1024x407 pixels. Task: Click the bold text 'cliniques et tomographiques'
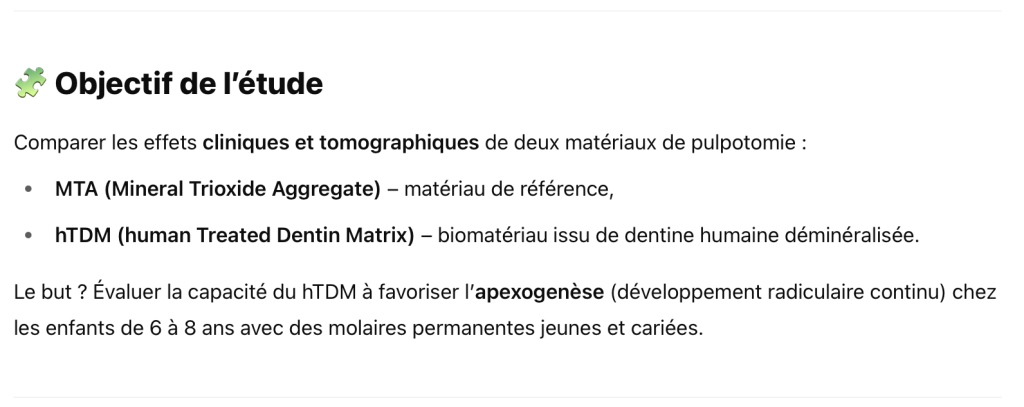point(341,142)
